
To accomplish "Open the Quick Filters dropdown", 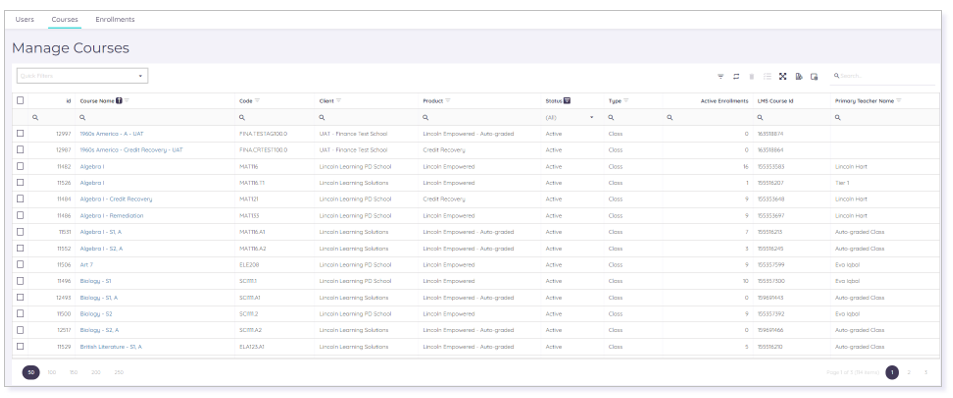I will pos(83,76).
